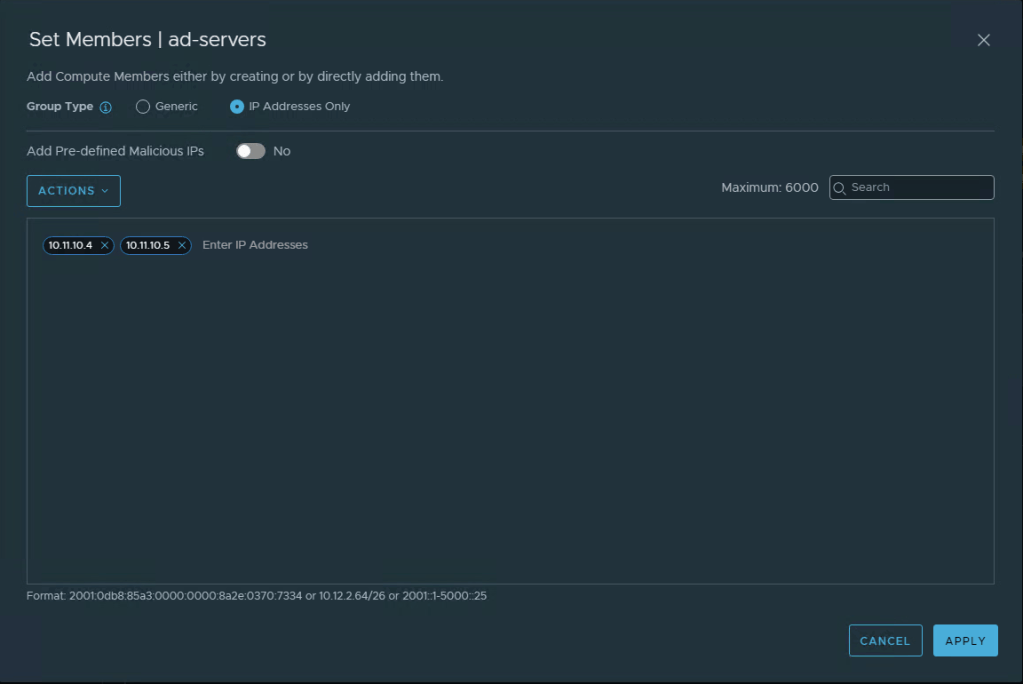Remove the 10.11.10.5 address chip
The width and height of the screenshot is (1023, 684).
coord(181,246)
